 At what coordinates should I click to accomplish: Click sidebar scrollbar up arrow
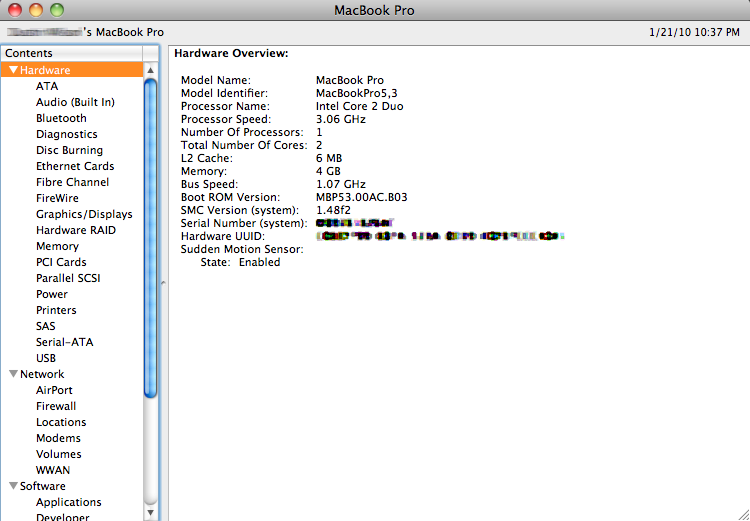150,70
